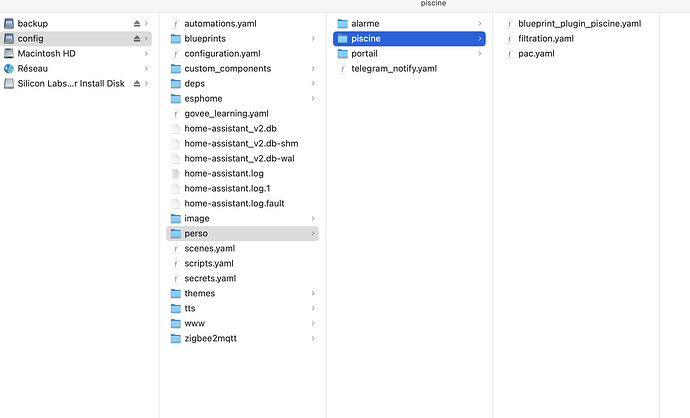The image size is (690, 418).
Task: Click the Macintosh HD drive icon
Action: [9, 54]
